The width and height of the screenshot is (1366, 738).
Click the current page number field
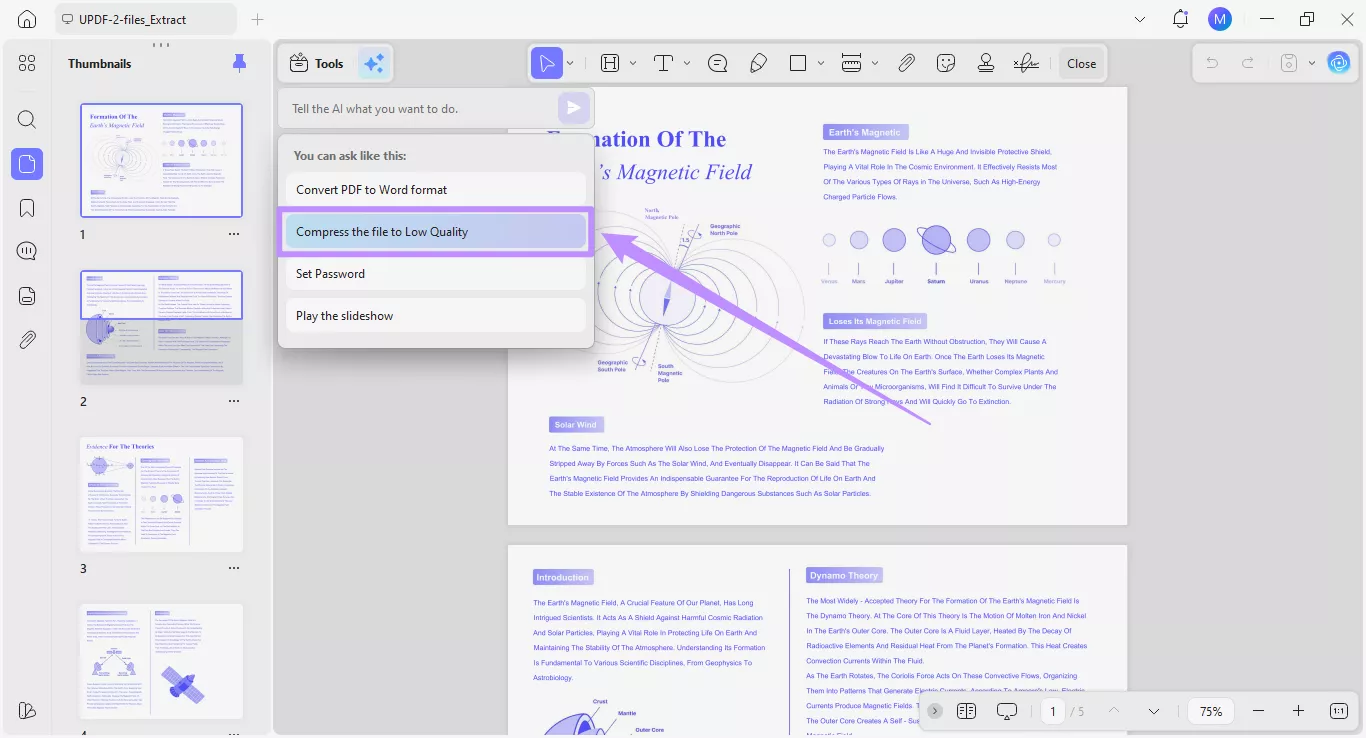click(x=1052, y=711)
